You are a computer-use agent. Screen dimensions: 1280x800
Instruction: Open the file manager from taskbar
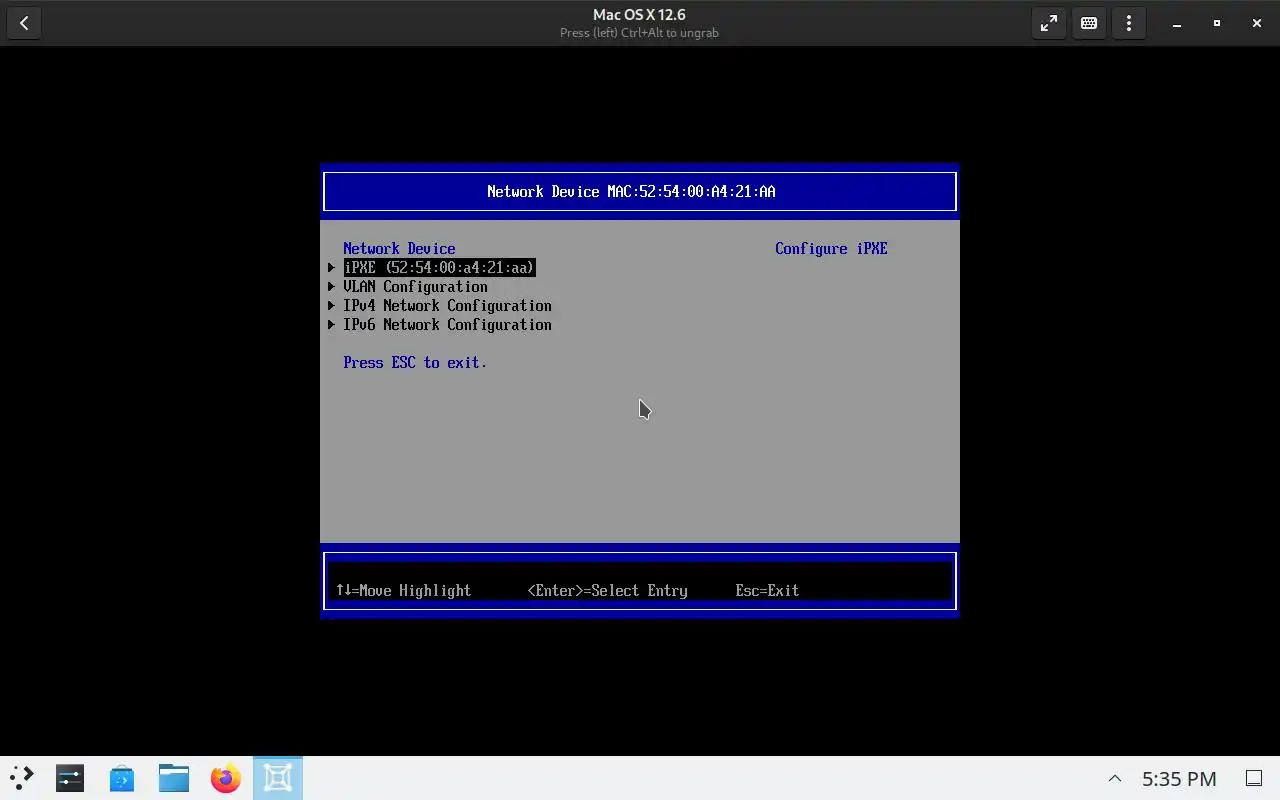pyautogui.click(x=174, y=778)
